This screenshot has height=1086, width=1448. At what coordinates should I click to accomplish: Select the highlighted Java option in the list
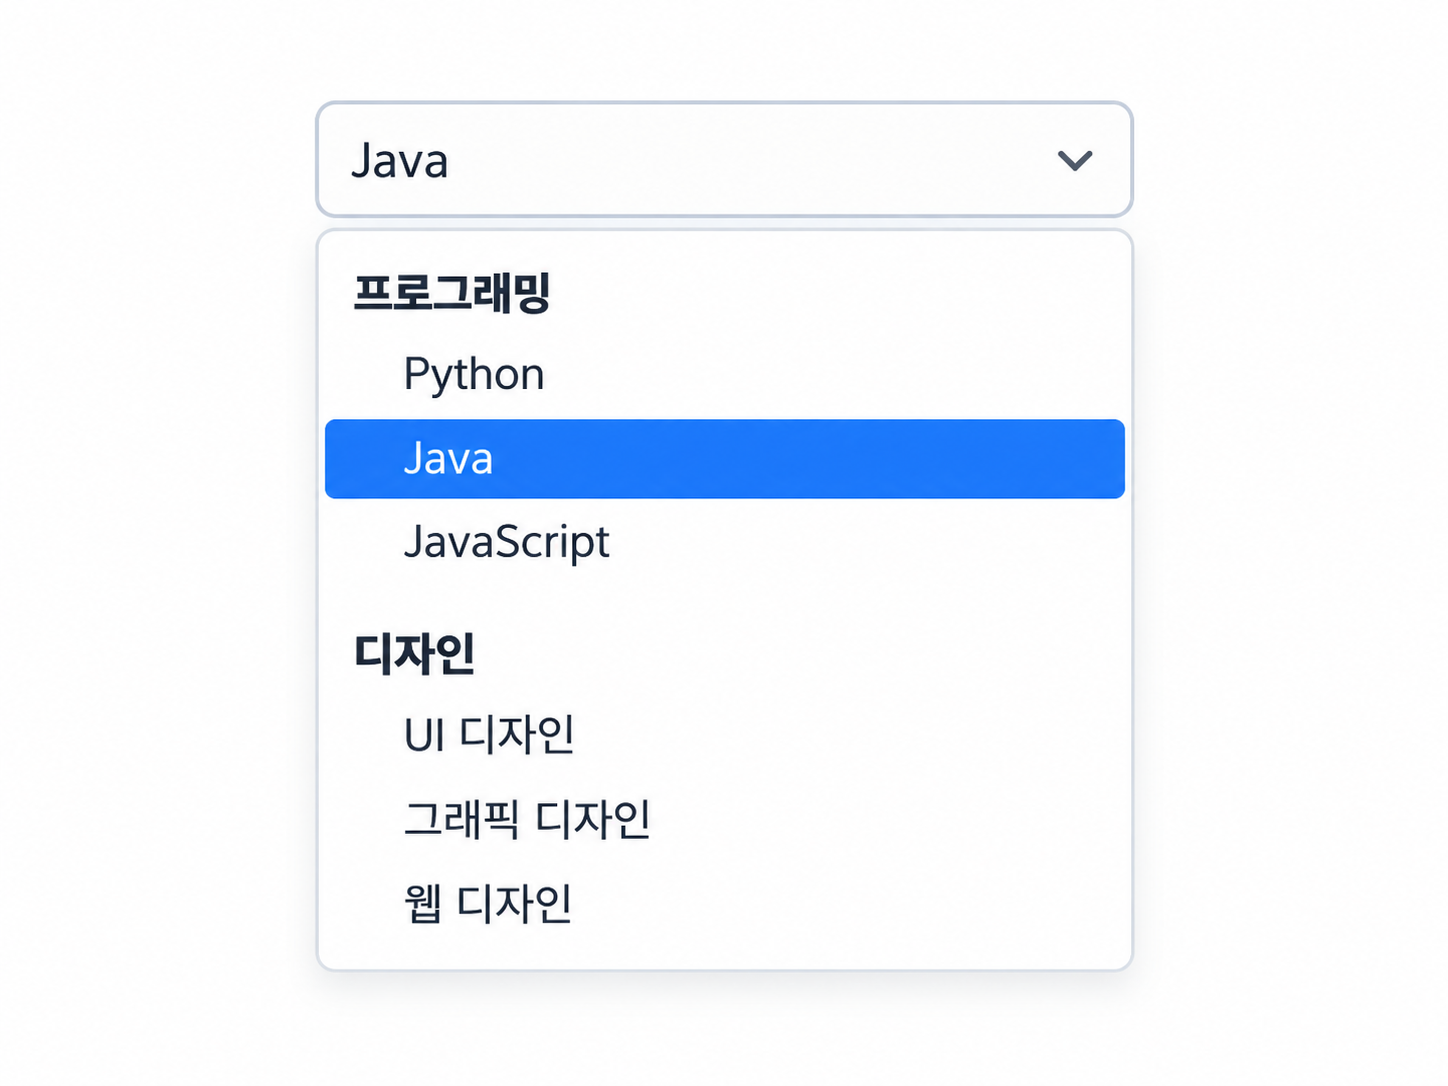[x=725, y=459]
